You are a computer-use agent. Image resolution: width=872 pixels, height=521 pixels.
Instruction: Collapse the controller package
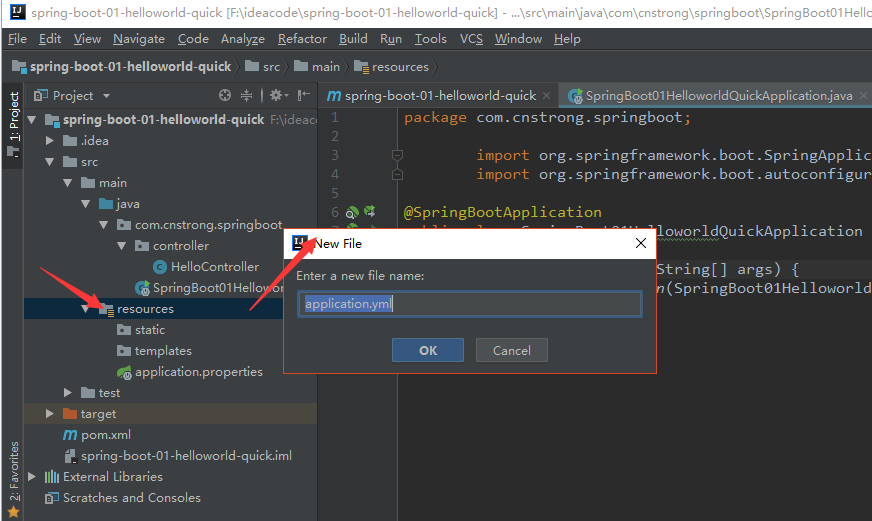(x=121, y=246)
